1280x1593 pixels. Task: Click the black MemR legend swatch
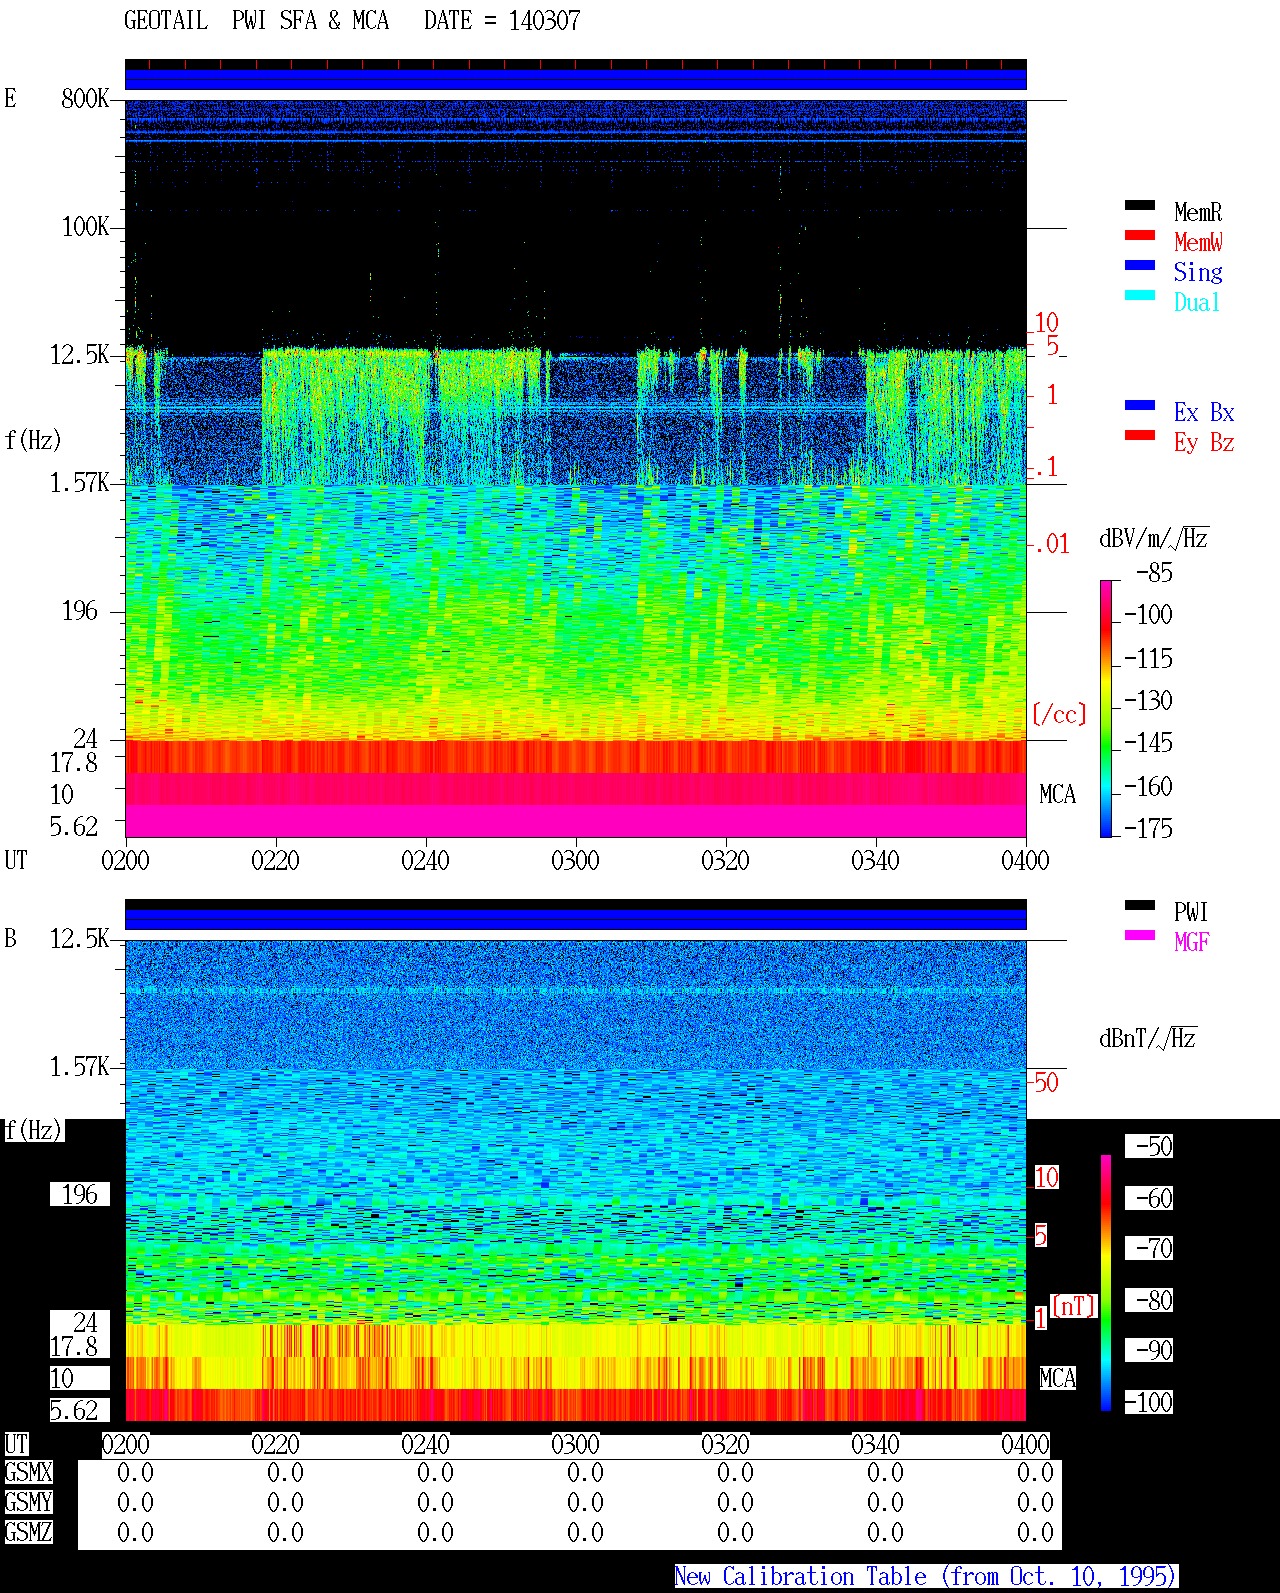pos(1140,205)
